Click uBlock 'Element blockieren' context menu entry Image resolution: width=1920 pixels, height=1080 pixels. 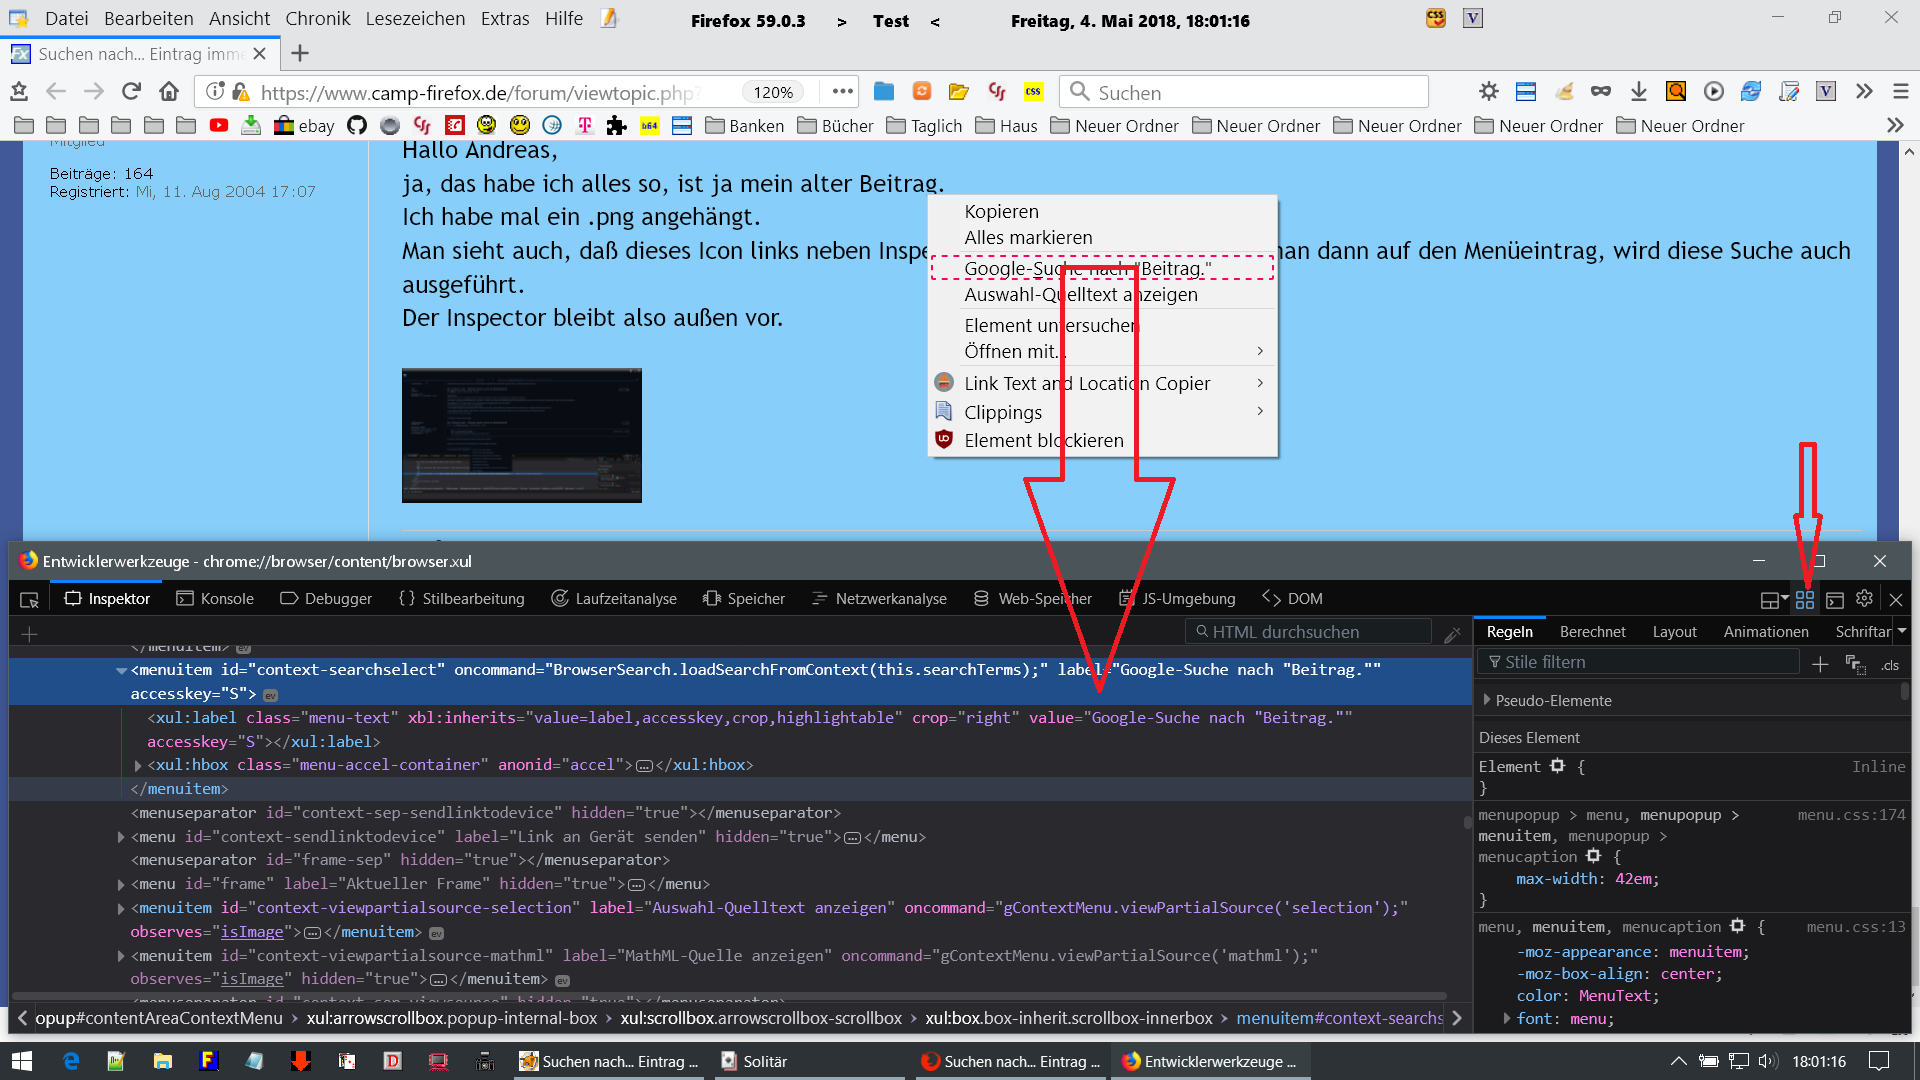tap(1043, 440)
